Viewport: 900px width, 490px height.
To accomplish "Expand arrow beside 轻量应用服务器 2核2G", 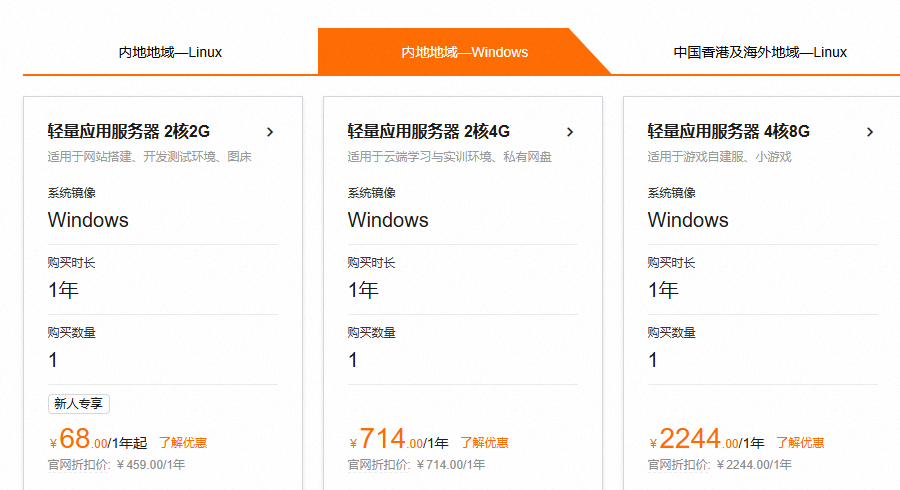I will 270,132.
